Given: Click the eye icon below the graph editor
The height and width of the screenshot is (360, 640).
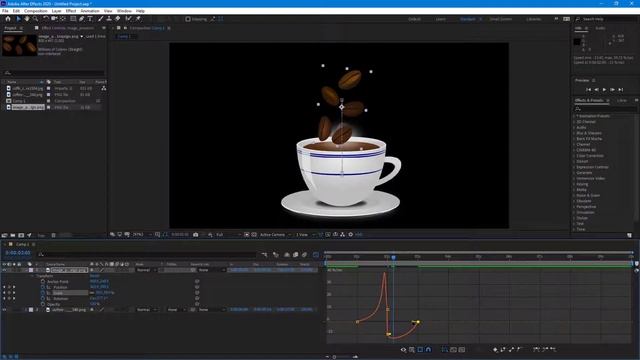Looking at the screenshot, I should [404, 350].
